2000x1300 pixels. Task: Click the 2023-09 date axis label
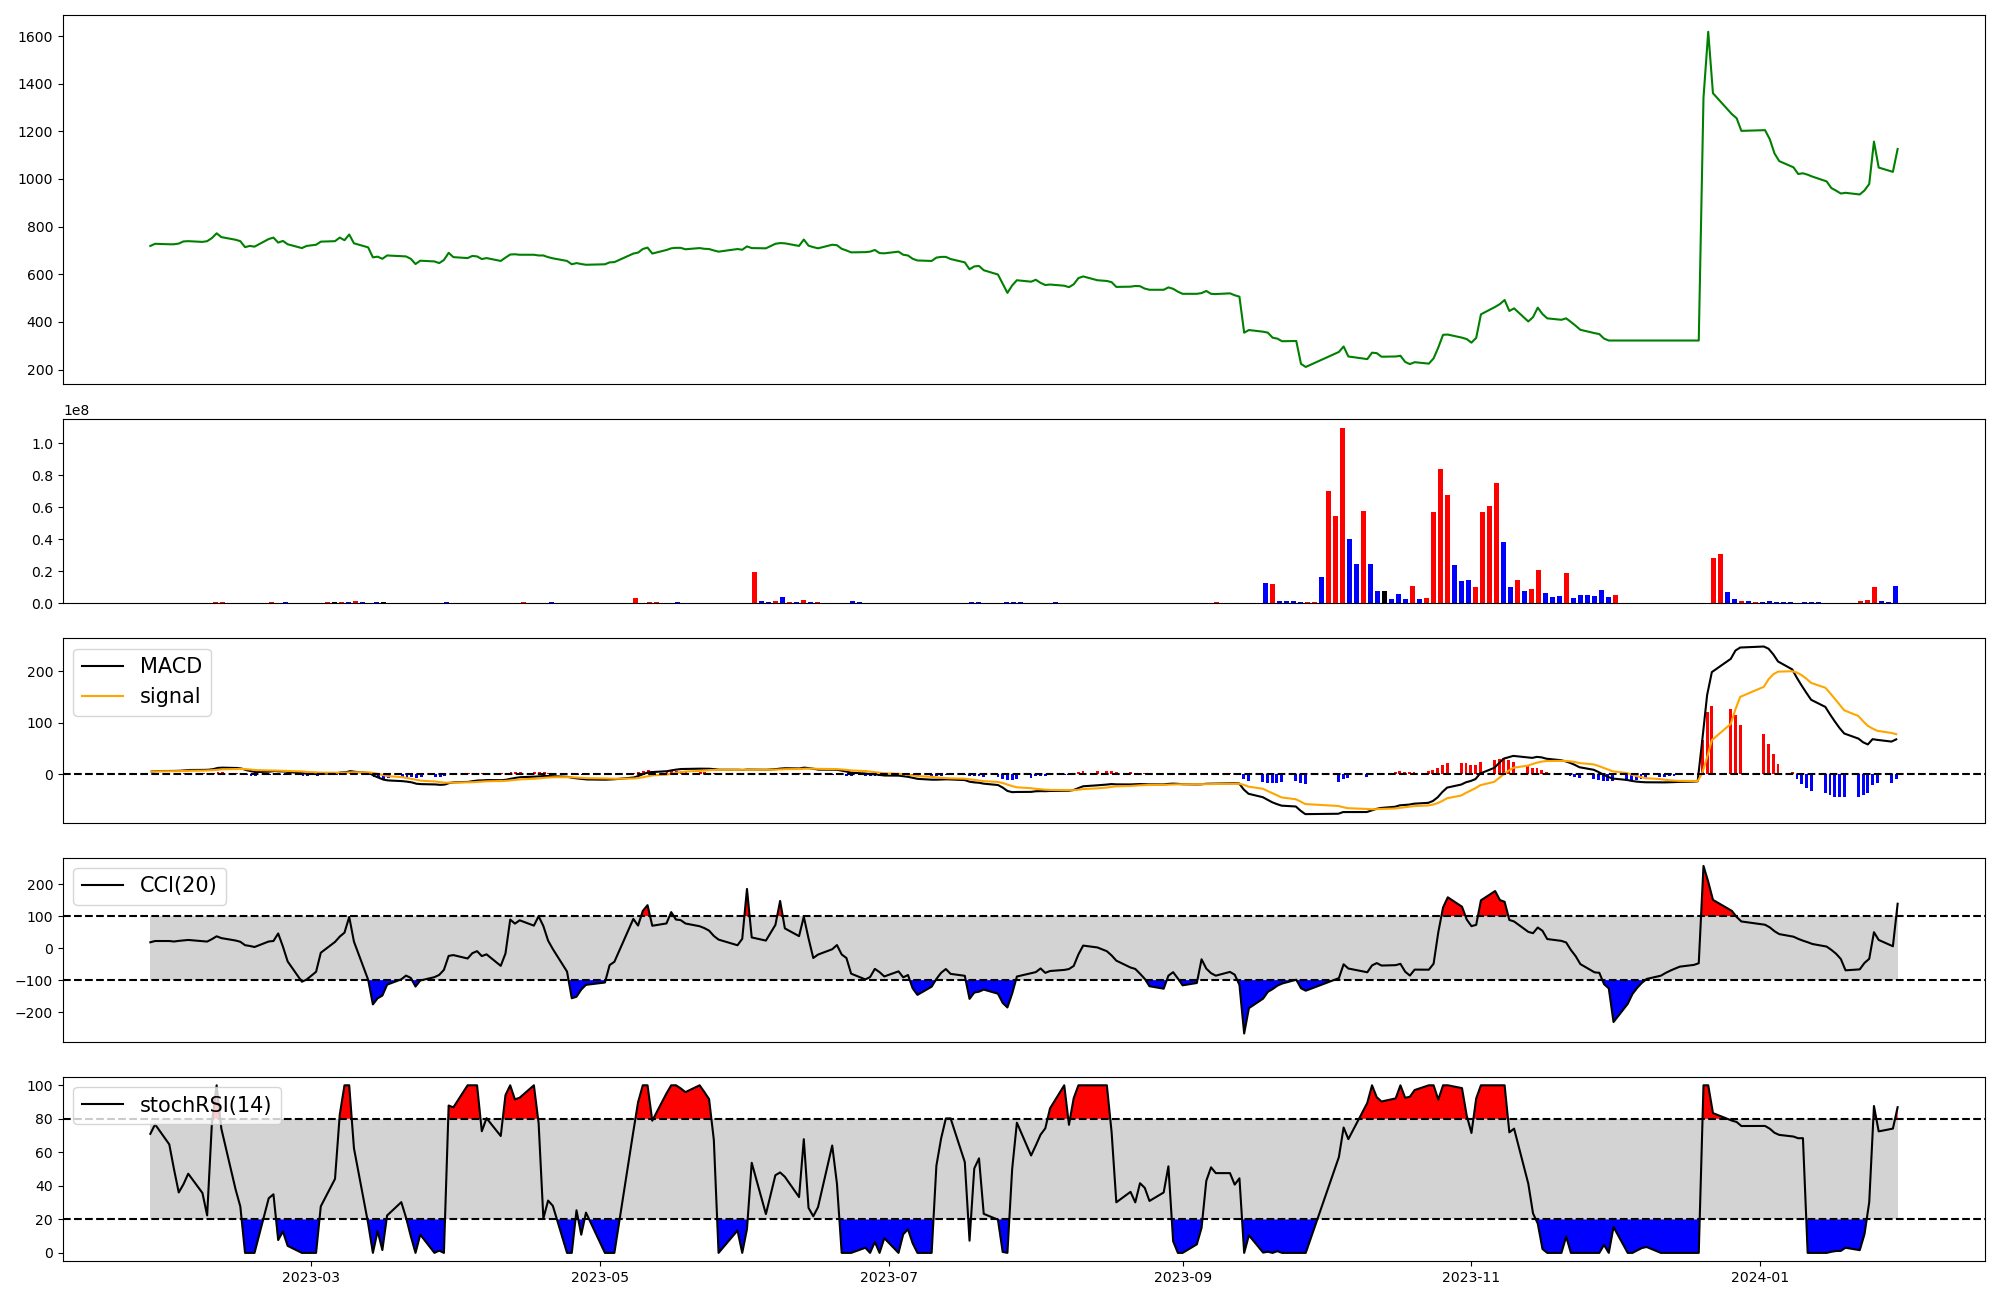tap(1183, 1277)
